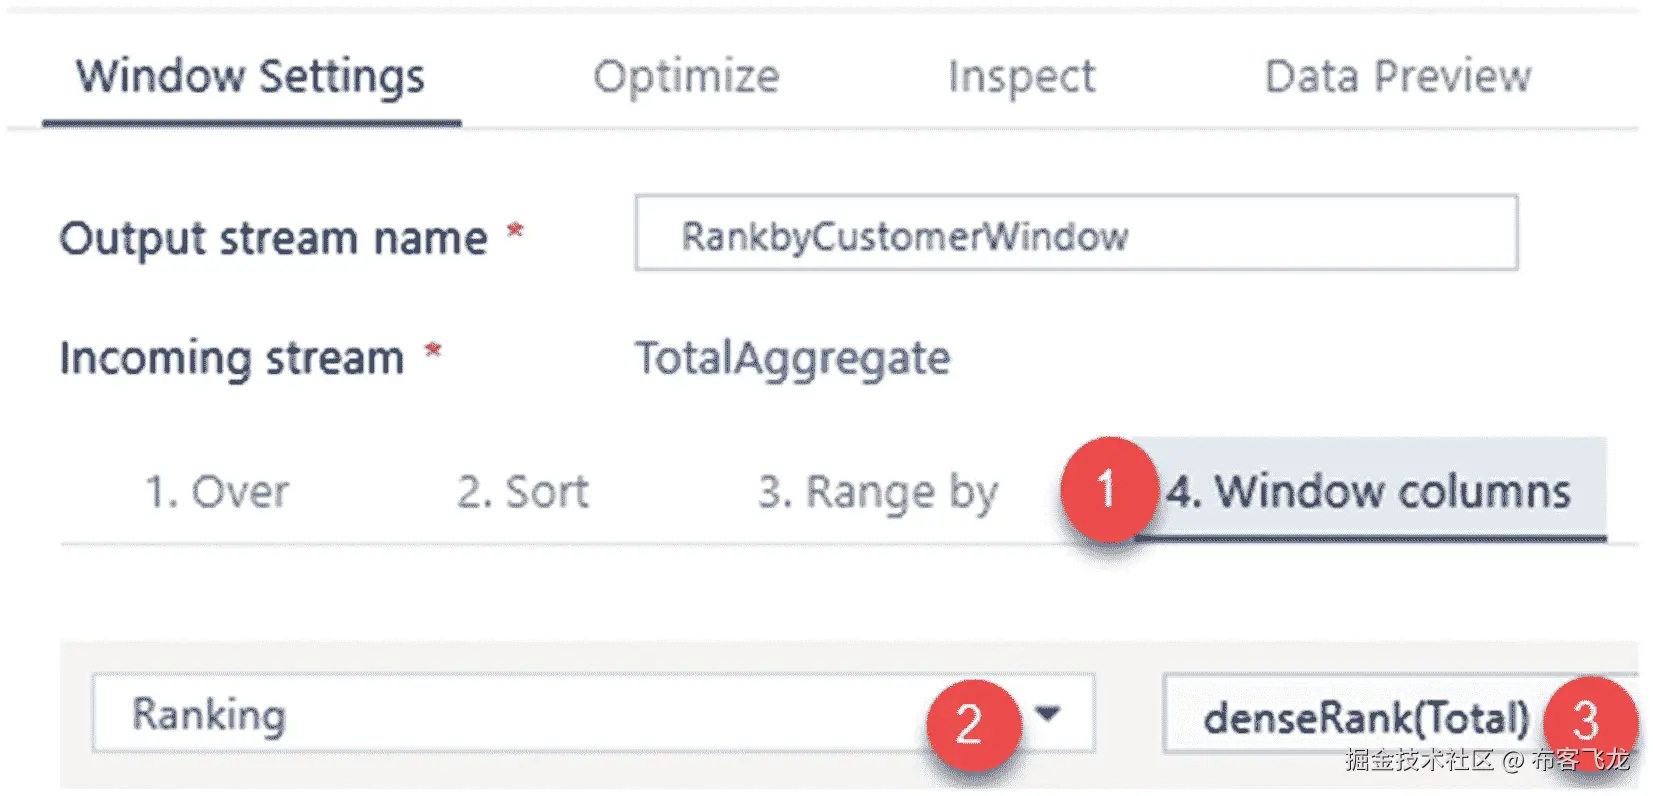This screenshot has height=796, width=1653.
Task: Show the Data Preview tab
Action: click(x=1397, y=77)
